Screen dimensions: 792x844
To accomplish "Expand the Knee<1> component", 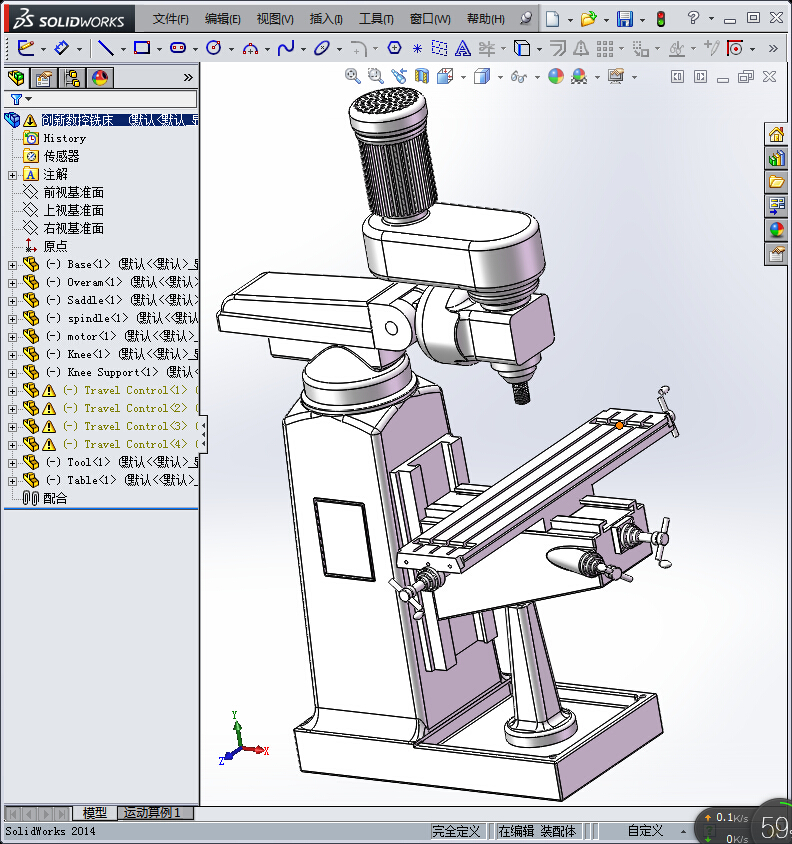I will click(x=12, y=355).
